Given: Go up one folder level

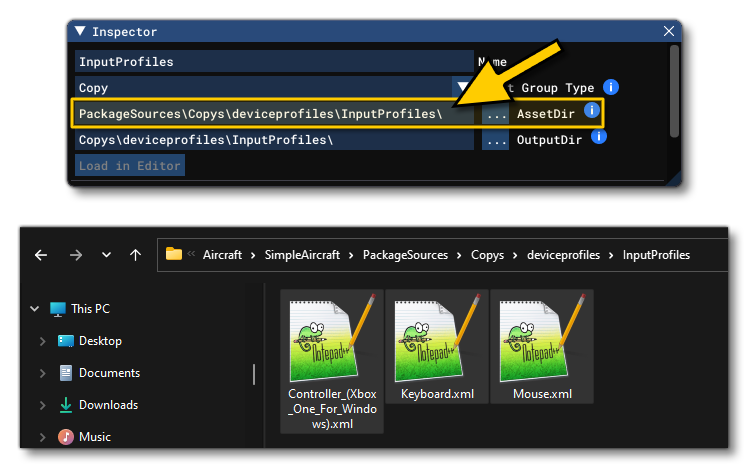Looking at the screenshot, I should coord(135,255).
